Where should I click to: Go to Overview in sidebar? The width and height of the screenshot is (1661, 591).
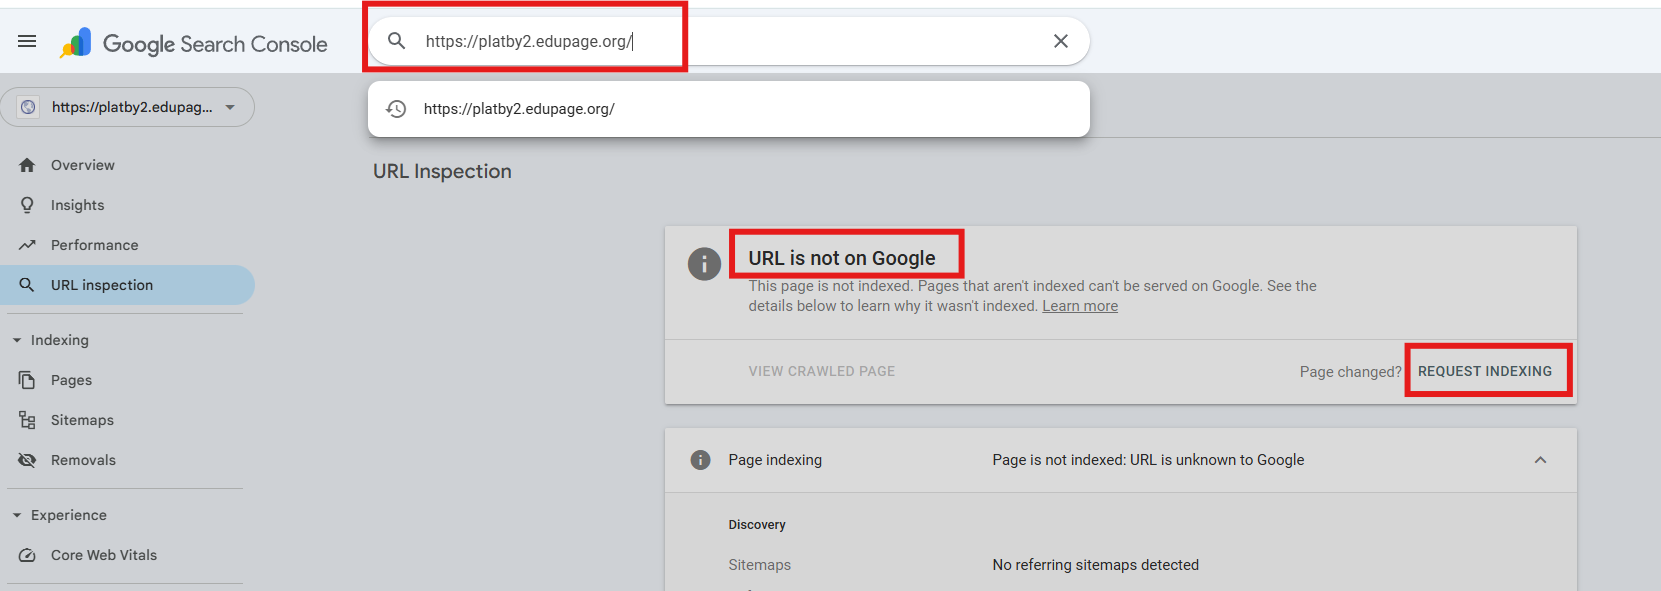82,165
